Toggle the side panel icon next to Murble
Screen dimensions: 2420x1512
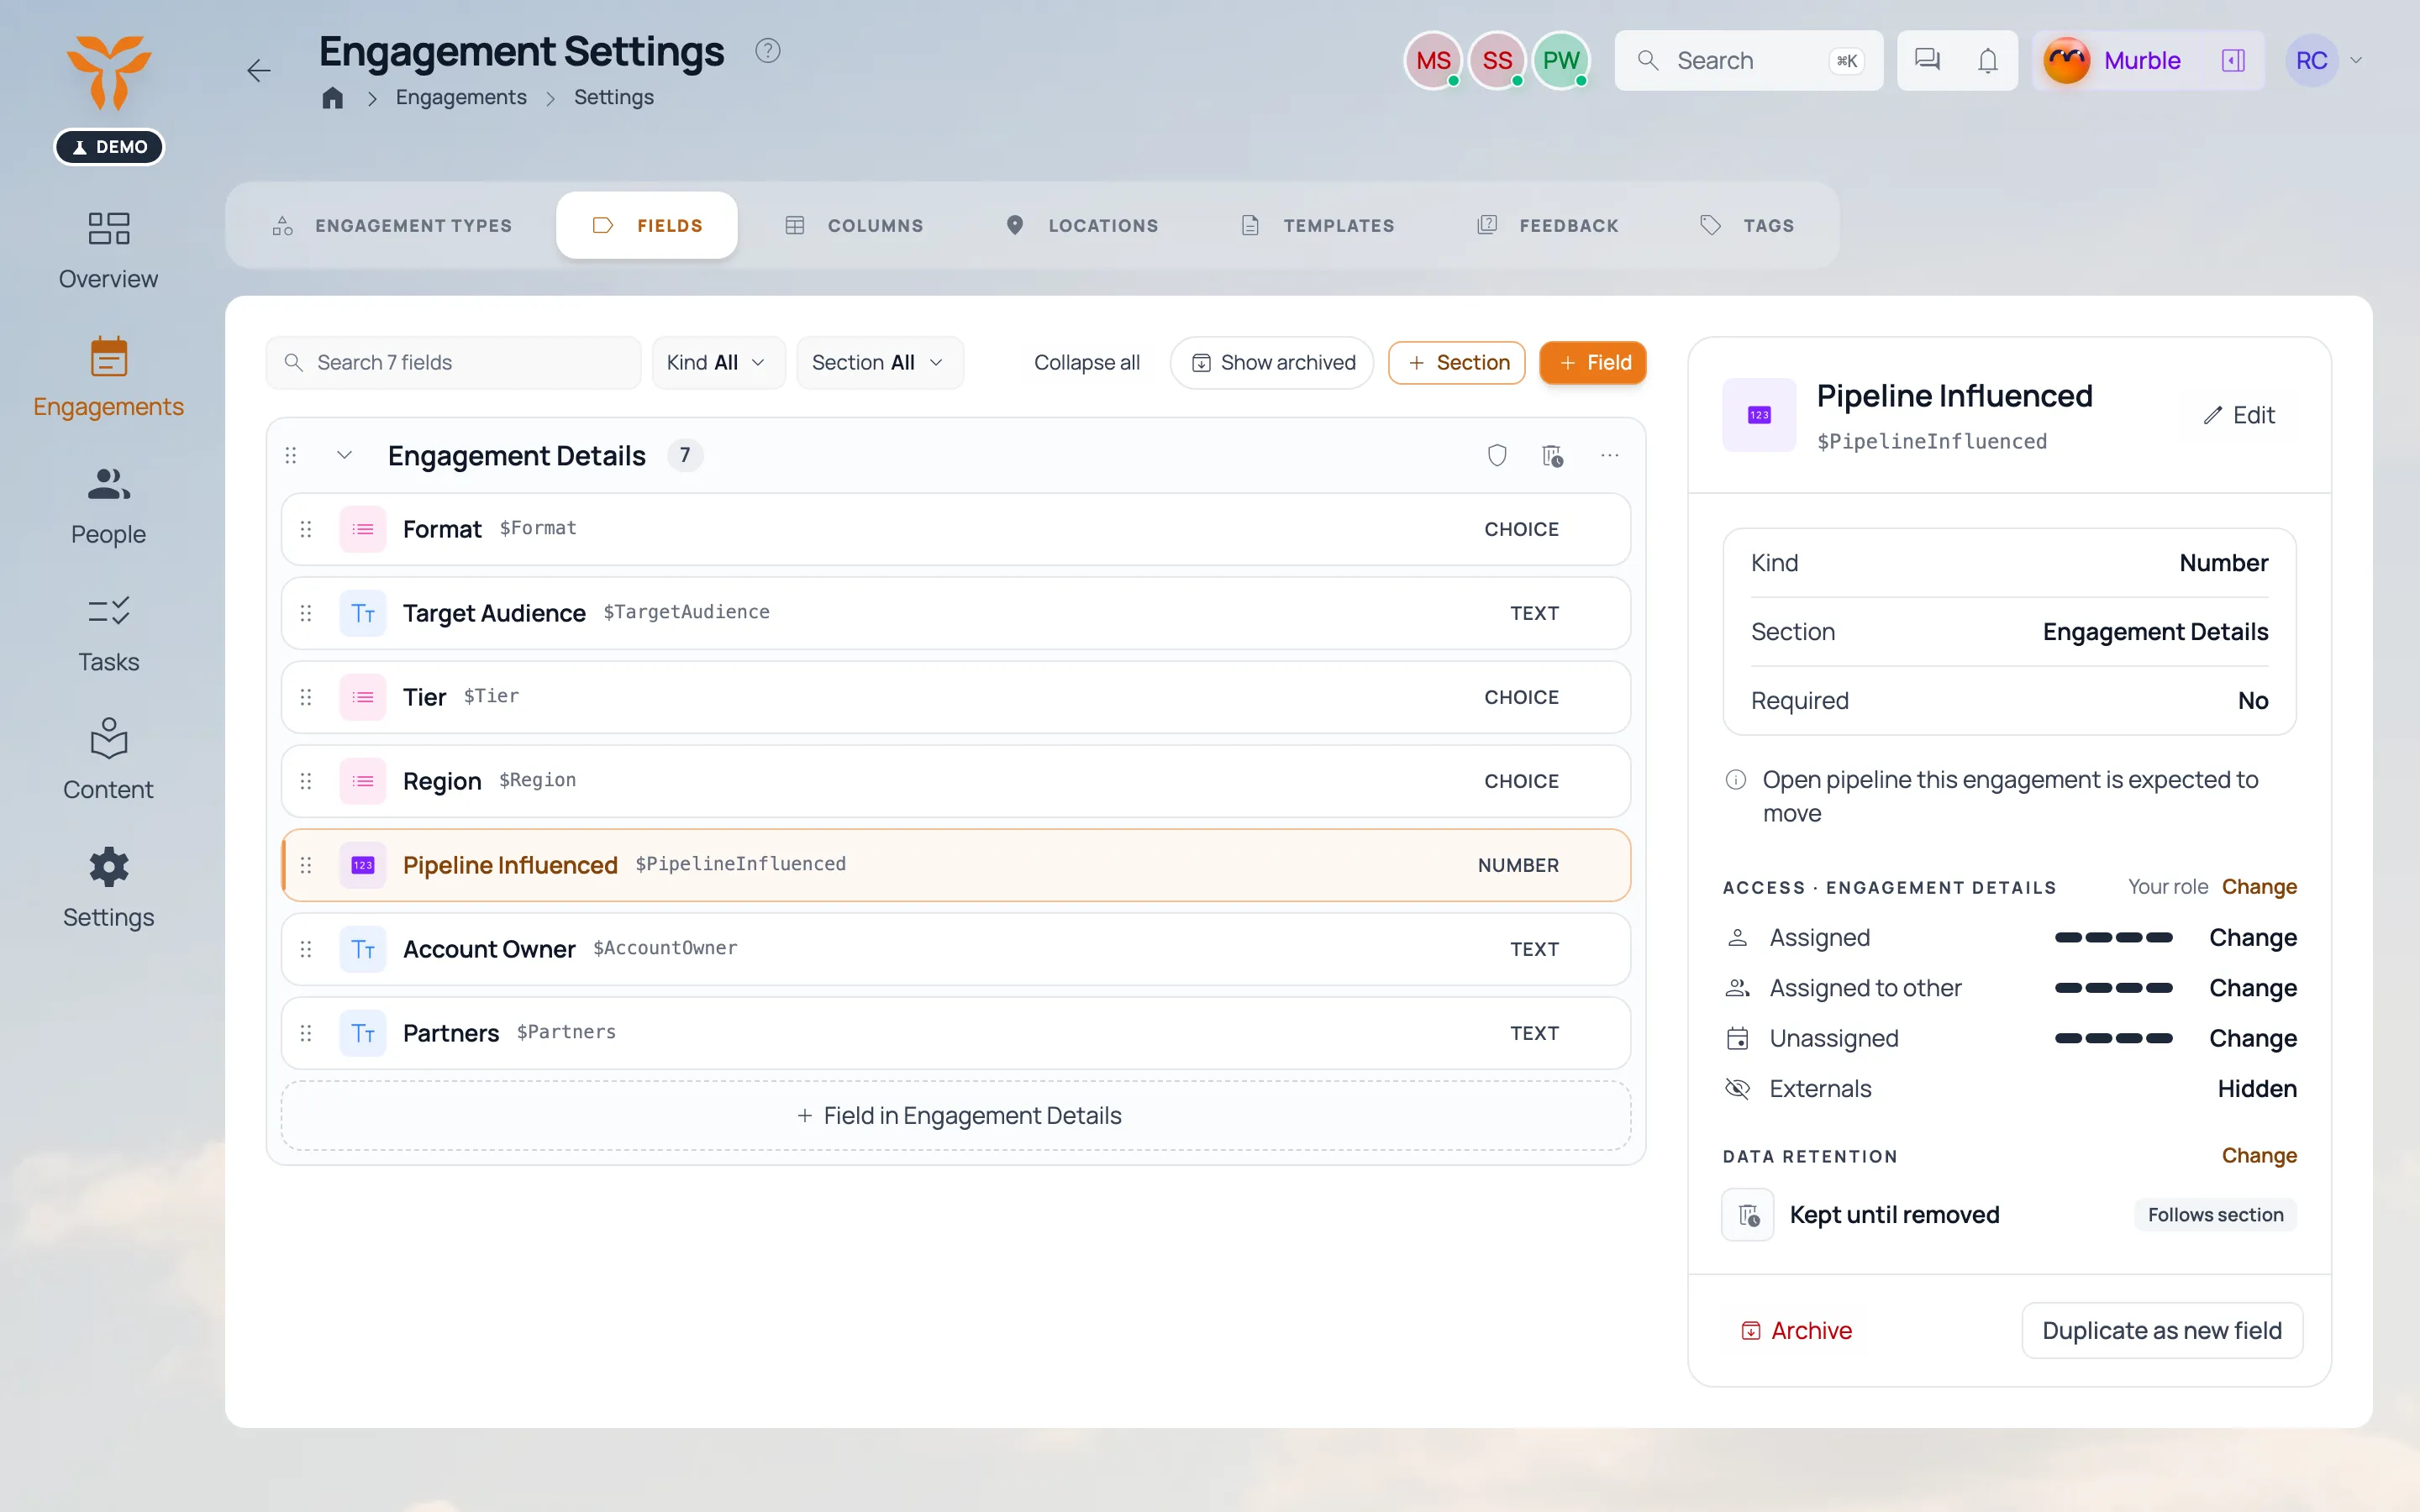(x=2233, y=61)
